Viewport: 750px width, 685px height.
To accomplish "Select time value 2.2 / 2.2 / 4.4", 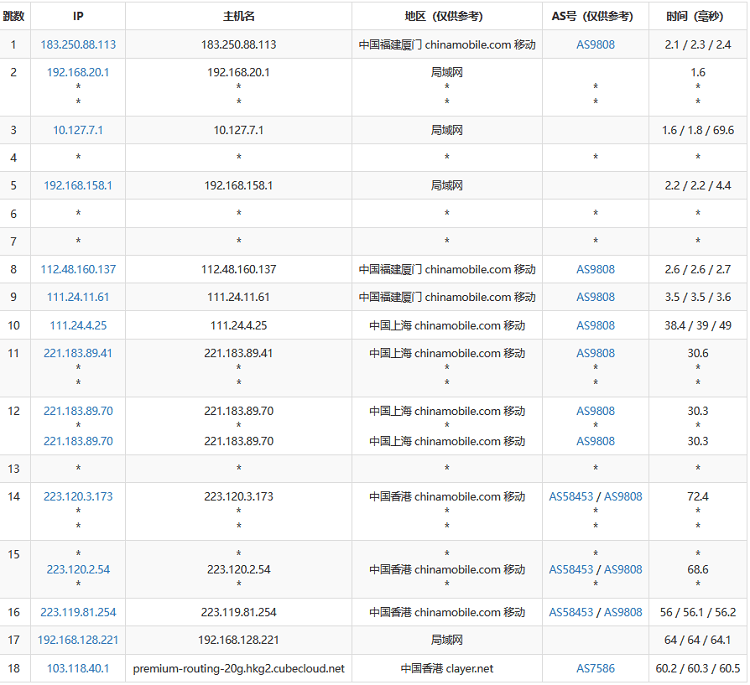I will coord(698,186).
